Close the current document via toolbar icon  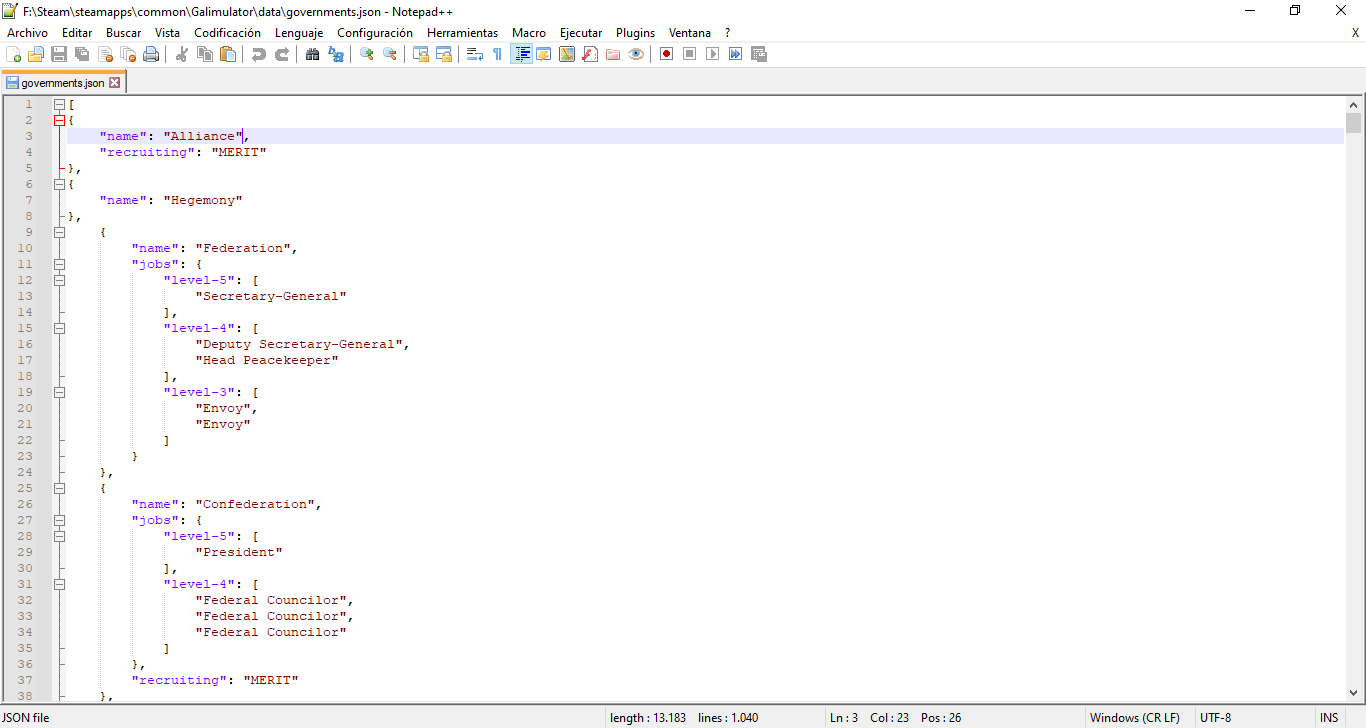[105, 54]
